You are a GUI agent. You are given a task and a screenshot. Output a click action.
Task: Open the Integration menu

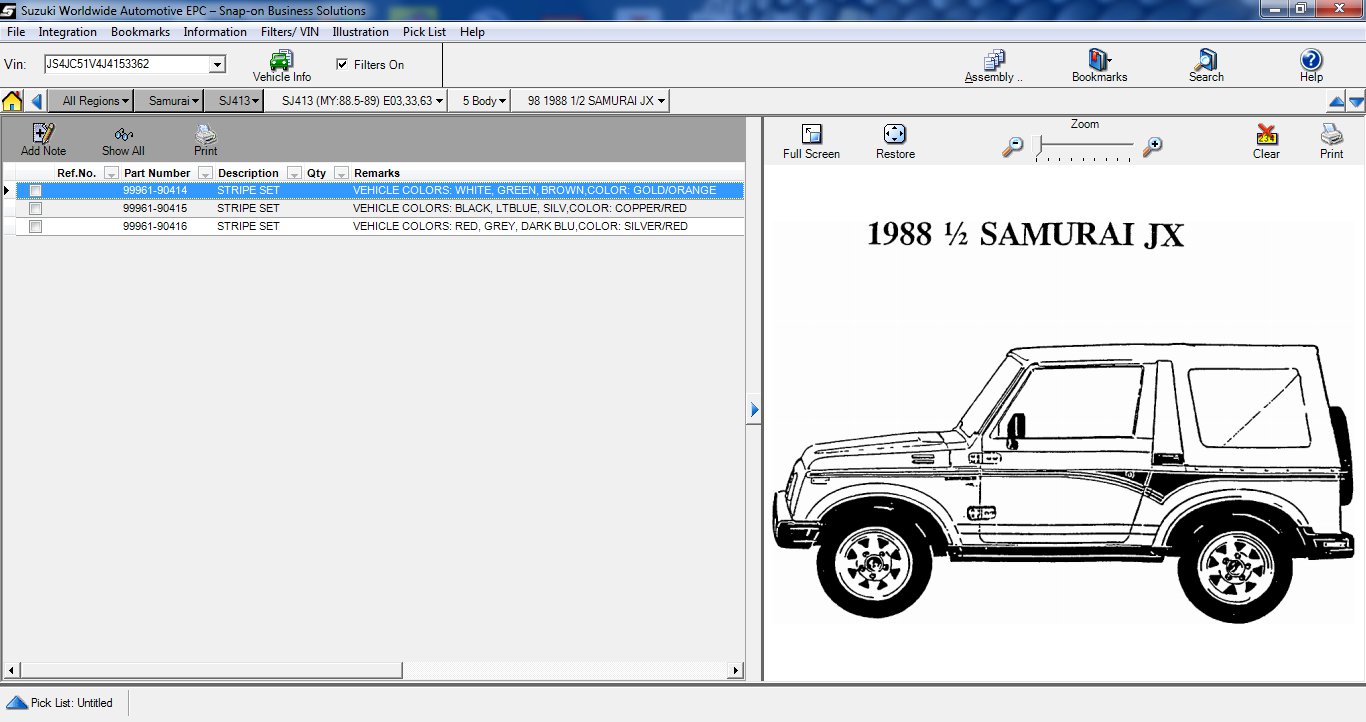(x=68, y=32)
